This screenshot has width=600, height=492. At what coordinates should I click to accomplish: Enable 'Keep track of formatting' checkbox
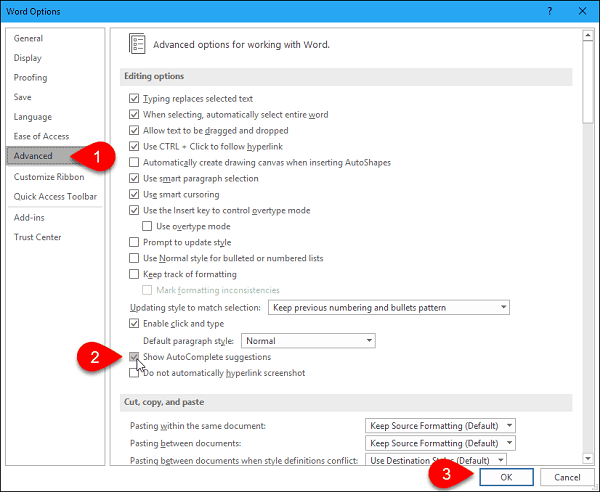pyautogui.click(x=135, y=274)
